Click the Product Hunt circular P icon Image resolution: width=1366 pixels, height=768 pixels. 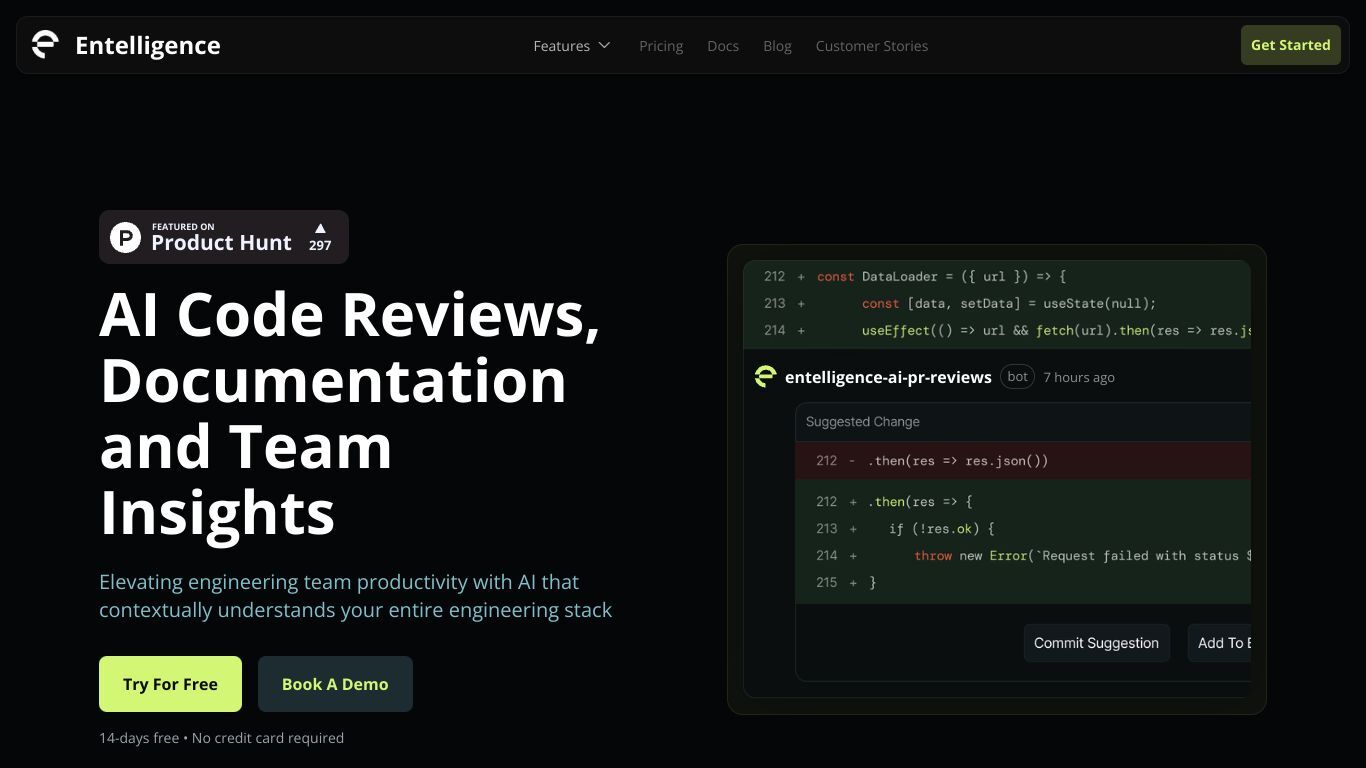coord(125,237)
